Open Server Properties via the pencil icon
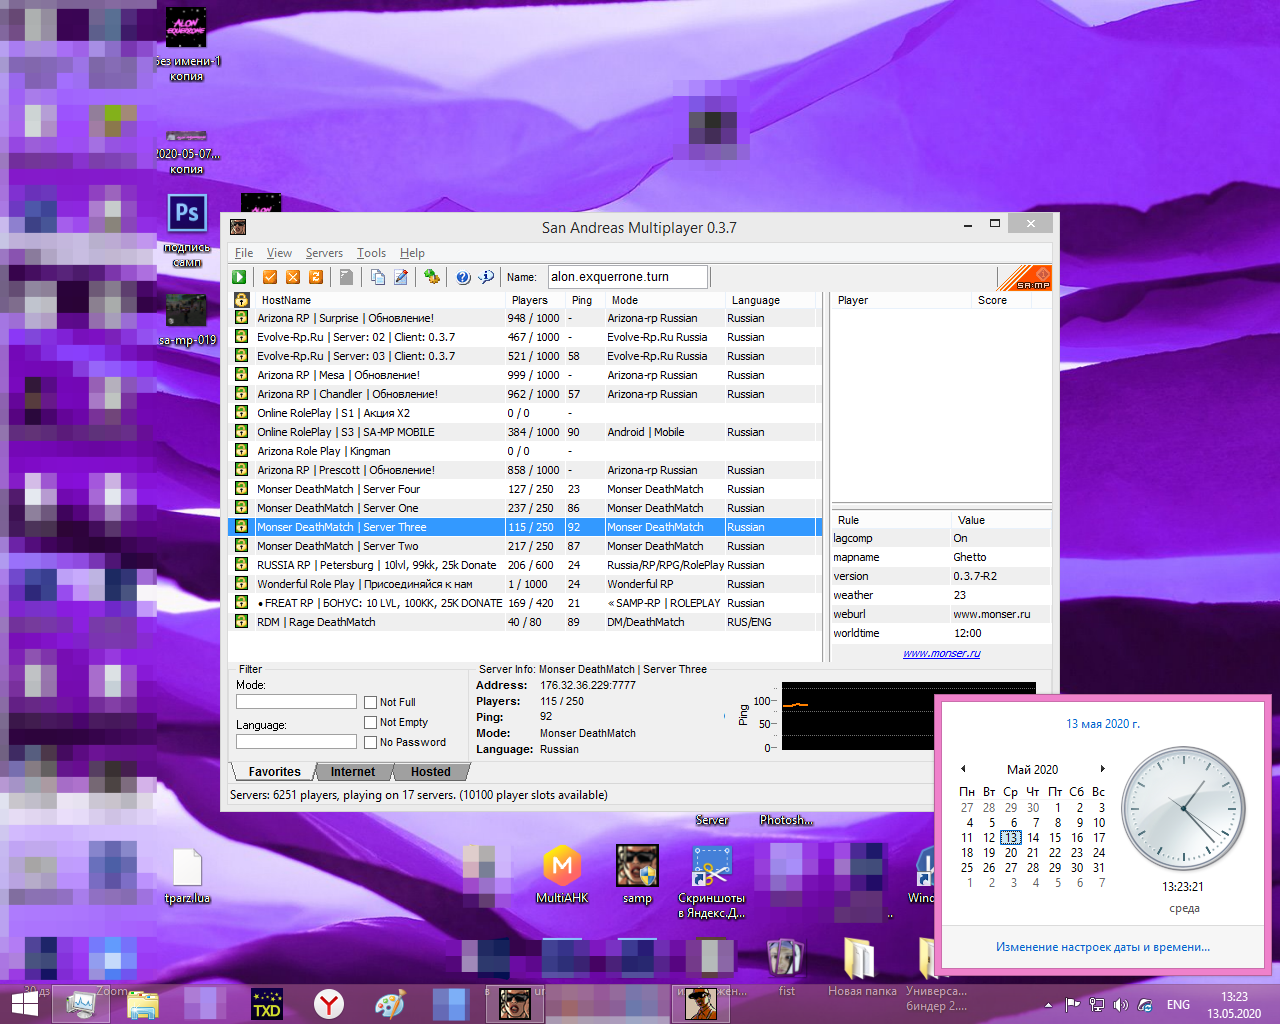This screenshot has height=1024, width=1280. click(x=401, y=277)
